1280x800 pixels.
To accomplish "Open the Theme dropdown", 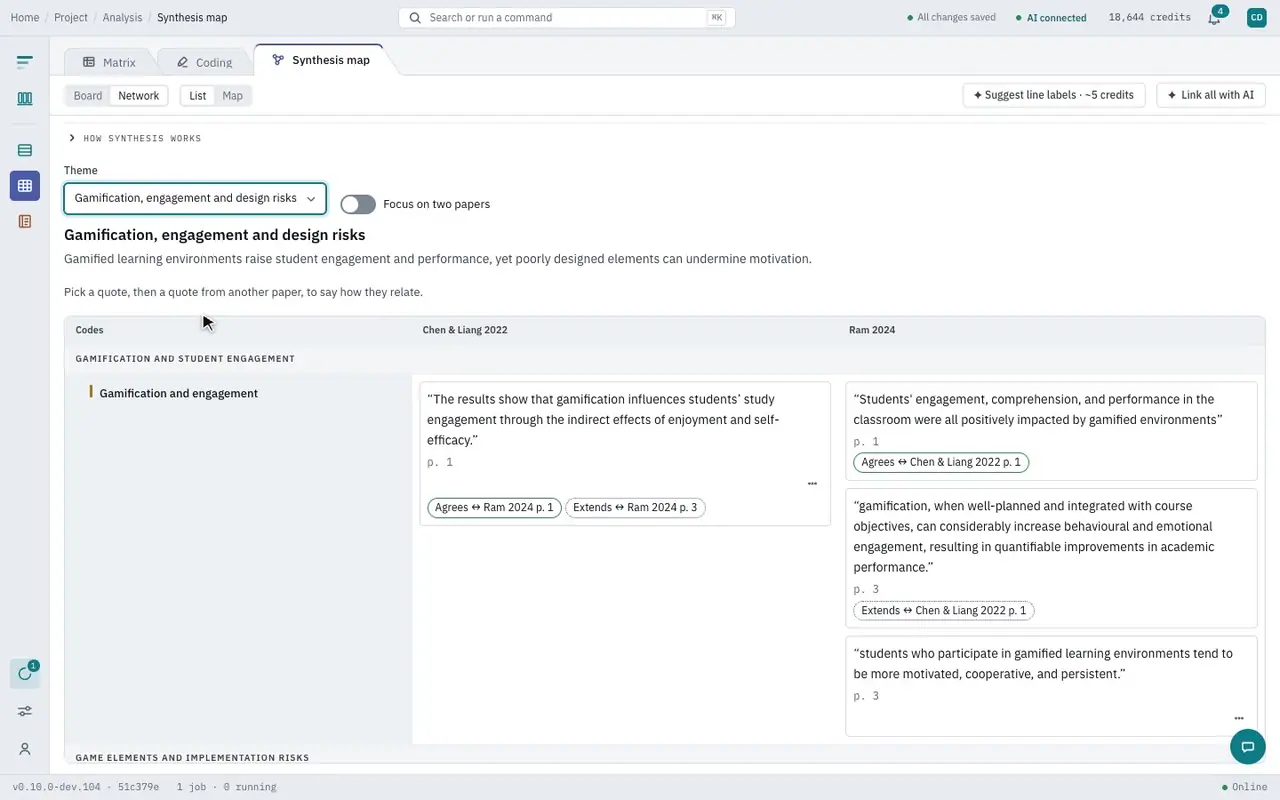I will pyautogui.click(x=195, y=198).
